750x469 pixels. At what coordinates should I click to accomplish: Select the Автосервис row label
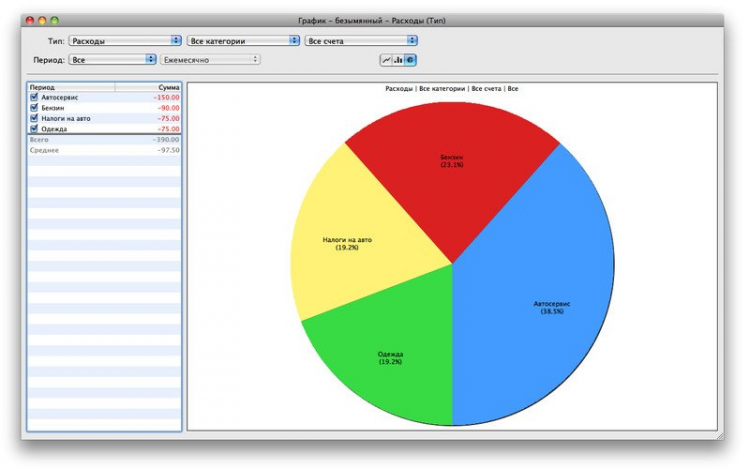tap(59, 97)
